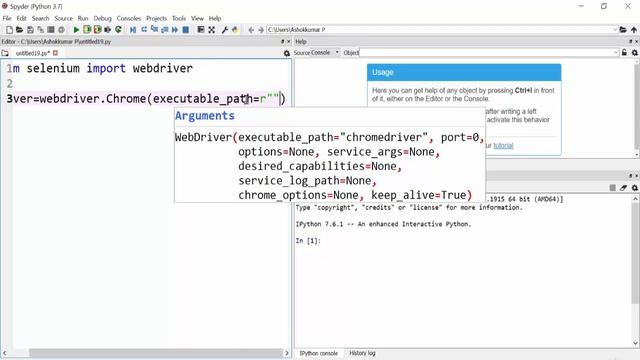Step over the current line debug icon
This screenshot has width=640, height=360.
point(144,30)
